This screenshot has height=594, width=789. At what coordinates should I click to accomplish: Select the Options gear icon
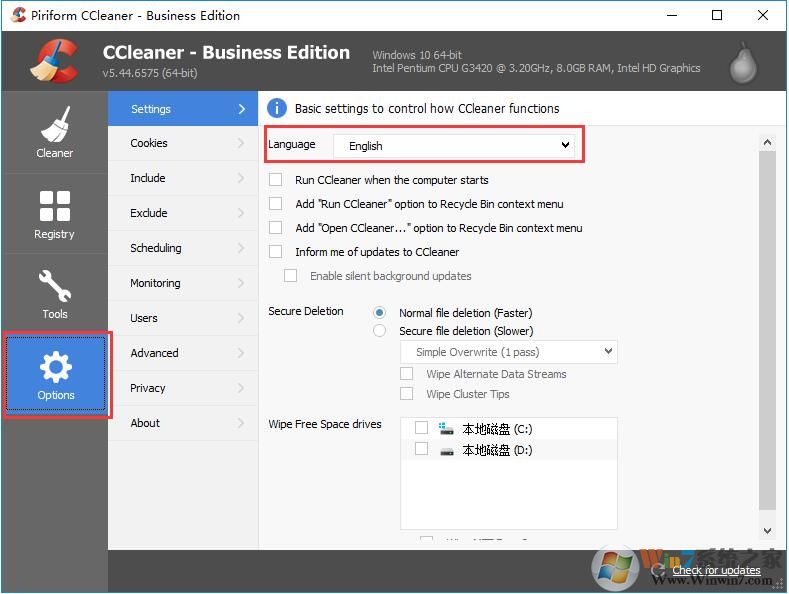coord(55,368)
